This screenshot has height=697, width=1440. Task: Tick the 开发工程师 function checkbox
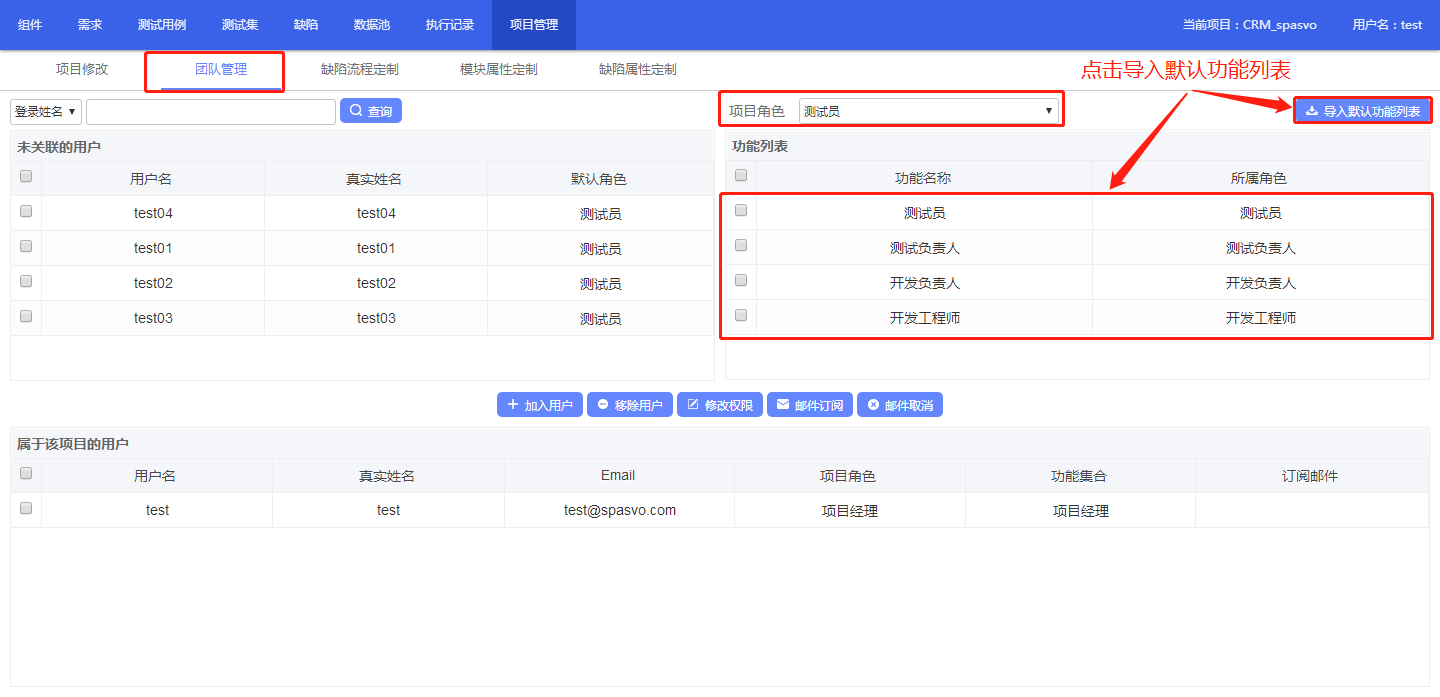coord(741,315)
